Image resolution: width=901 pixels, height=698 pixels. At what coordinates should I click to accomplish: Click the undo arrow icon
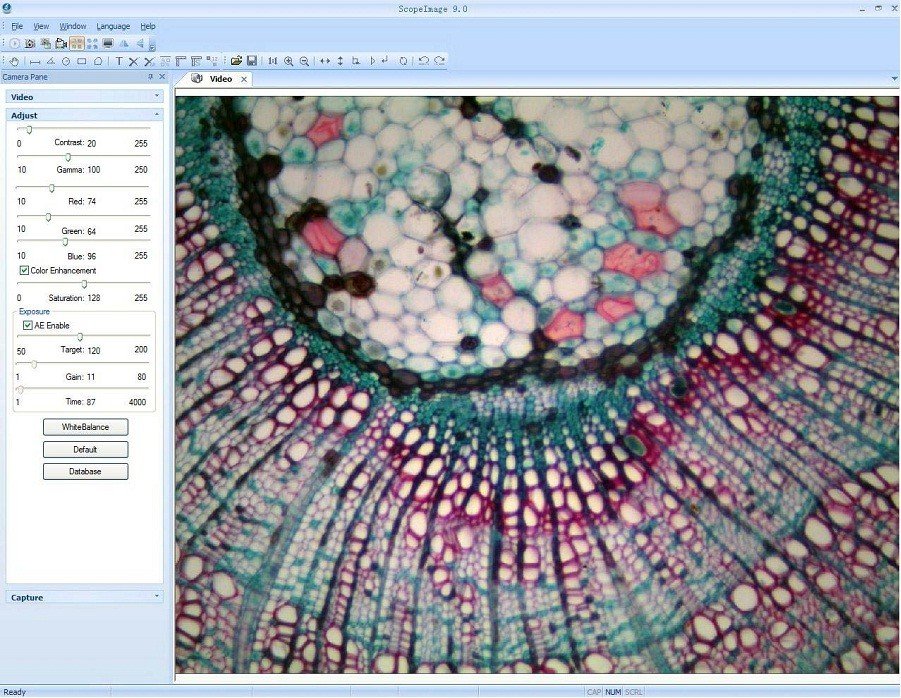point(424,61)
